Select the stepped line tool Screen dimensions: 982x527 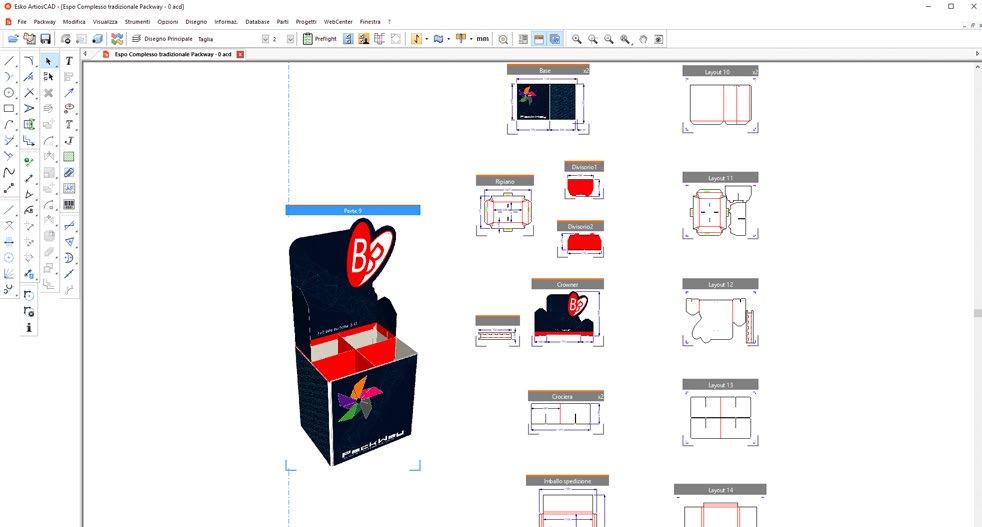pos(29,140)
